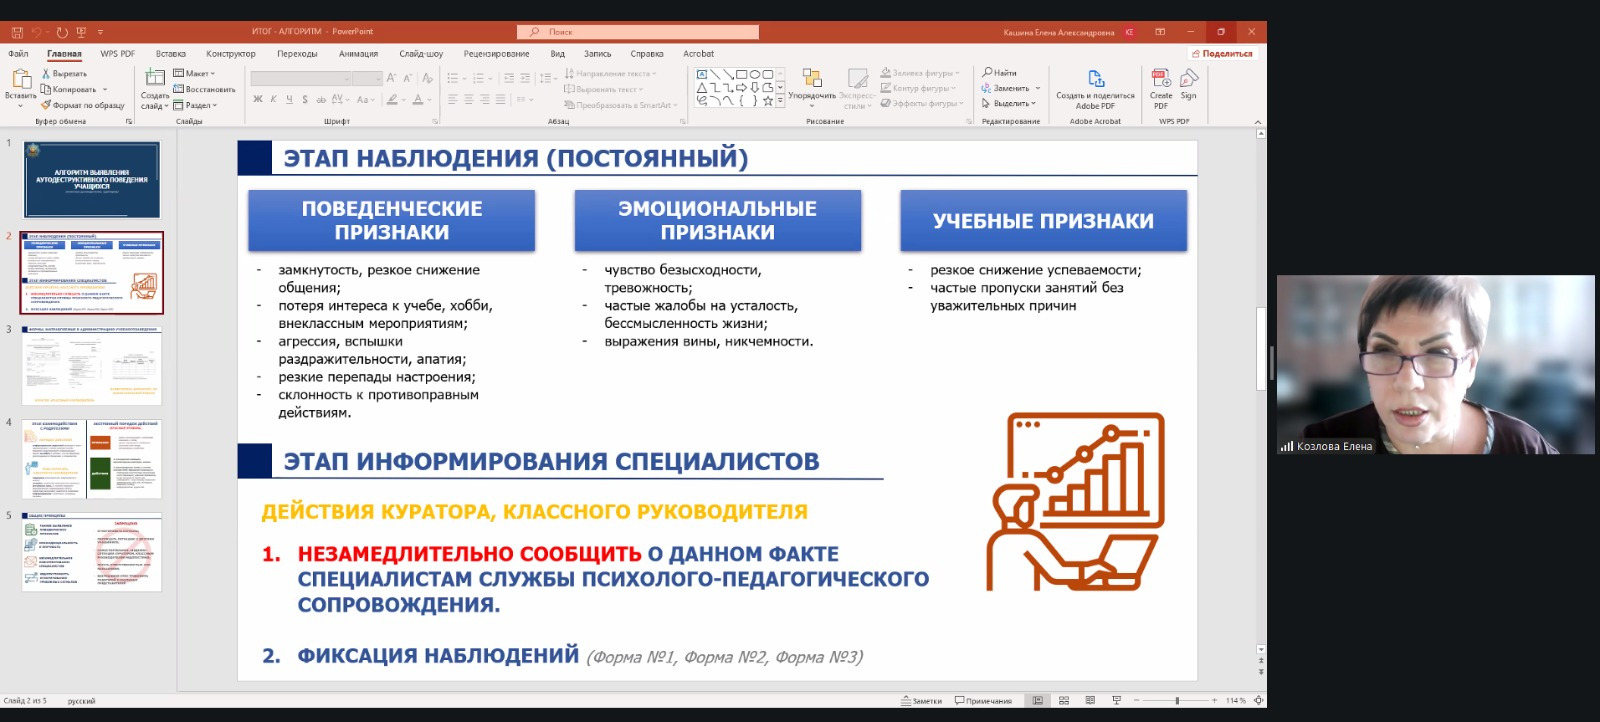Image resolution: width=1600 pixels, height=722 pixels.
Task: Click the Поделиться share button
Action: coord(1221,54)
